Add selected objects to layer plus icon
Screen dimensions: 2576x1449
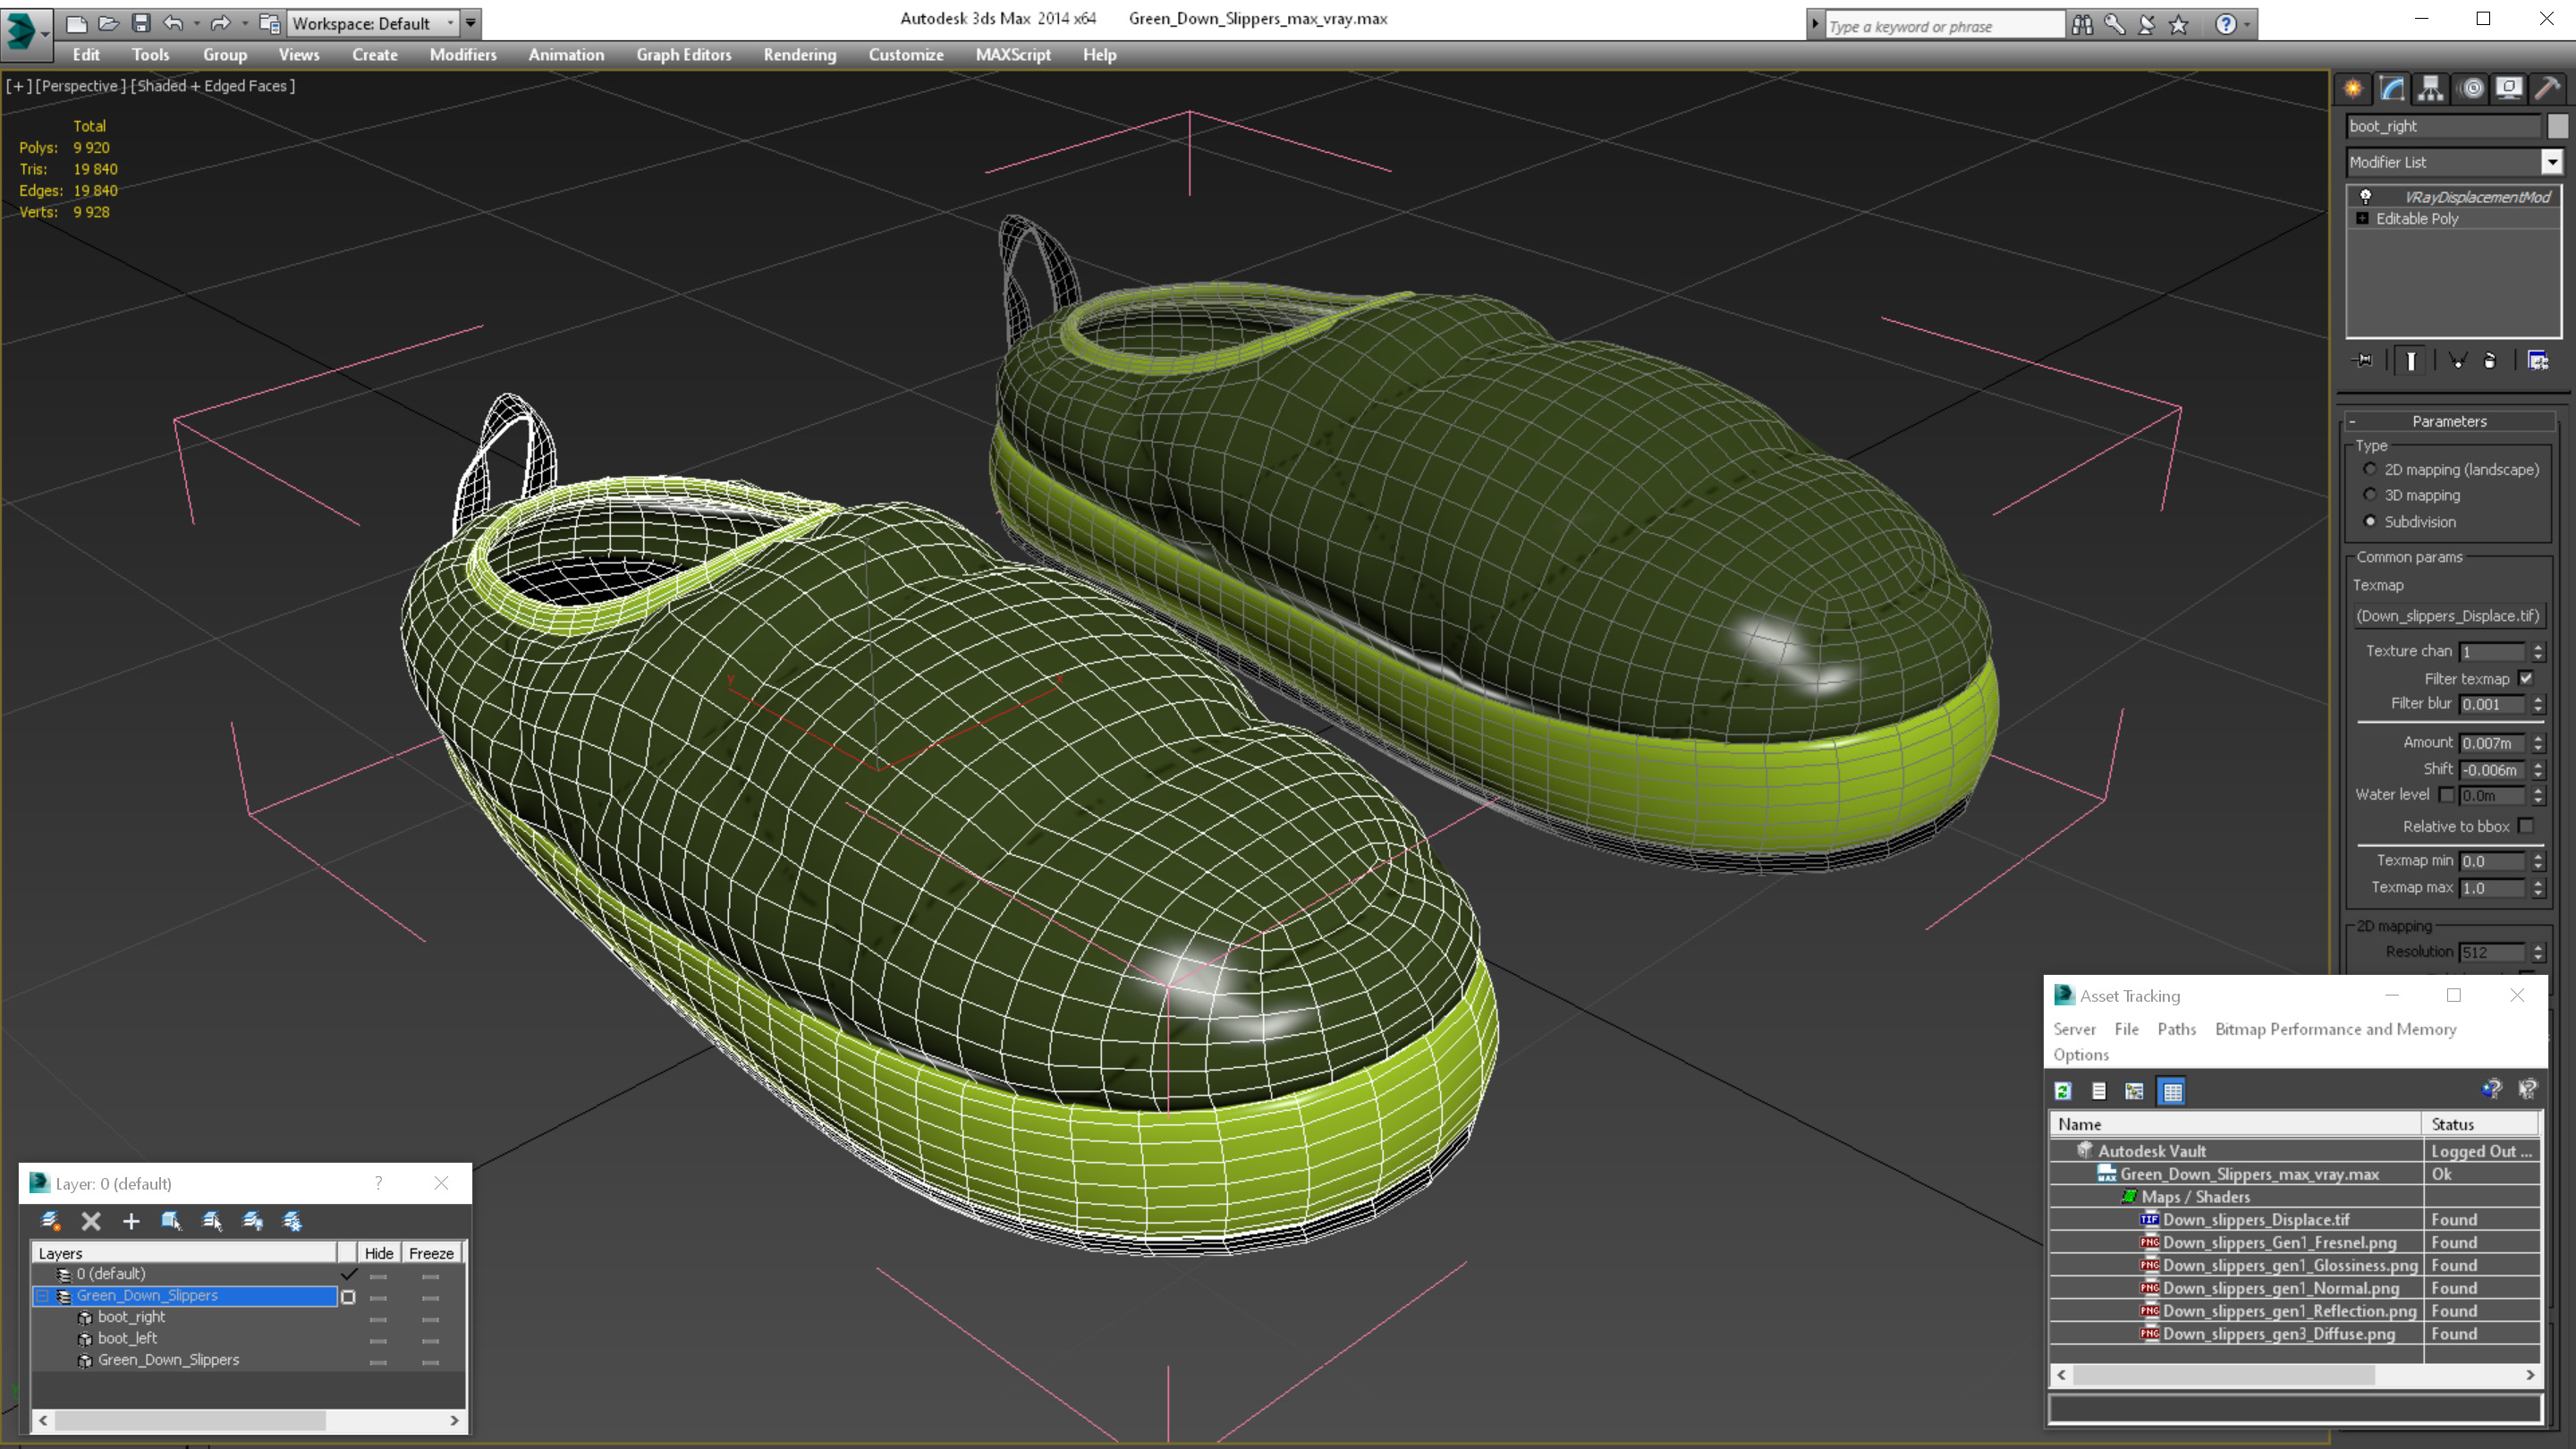(131, 1221)
